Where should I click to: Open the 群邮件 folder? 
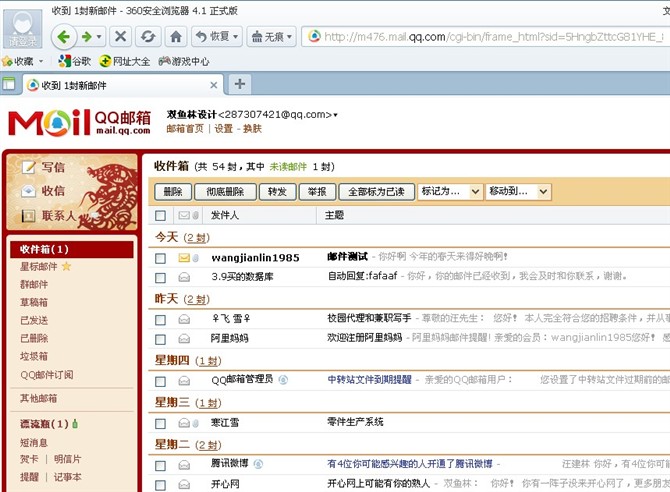click(x=34, y=284)
